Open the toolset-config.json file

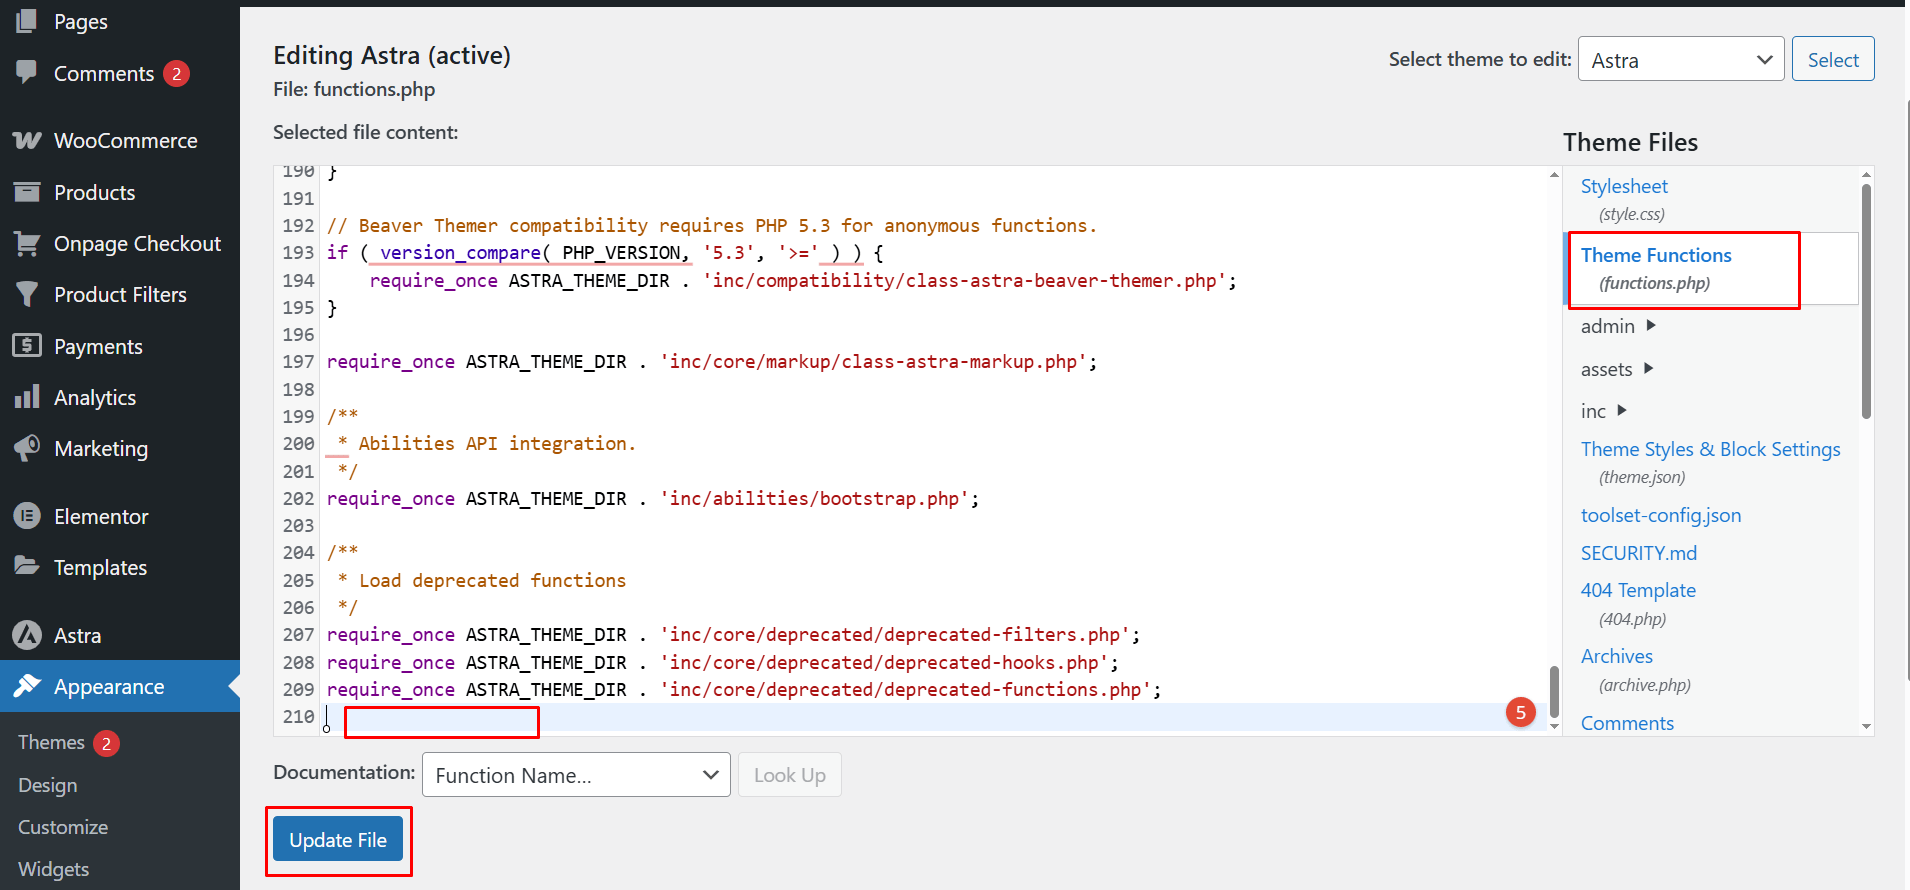1660,515
